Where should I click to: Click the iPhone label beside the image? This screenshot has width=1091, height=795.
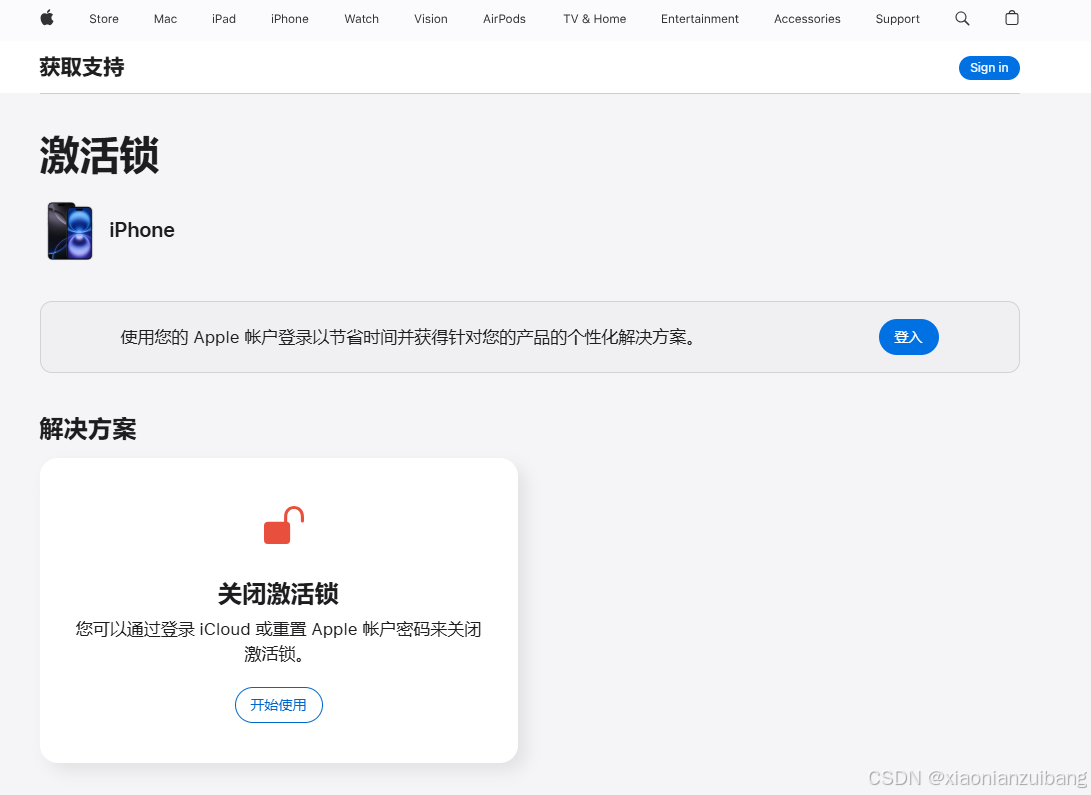tap(142, 230)
